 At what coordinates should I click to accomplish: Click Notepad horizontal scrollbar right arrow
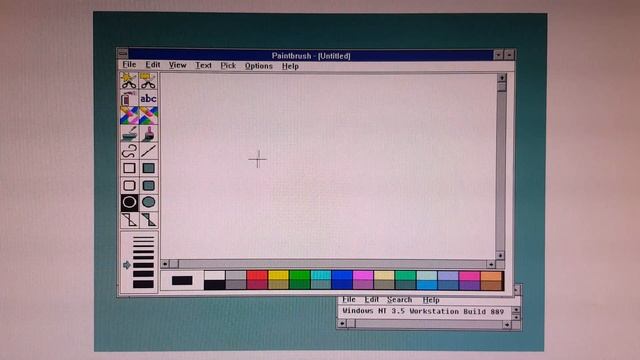(507, 324)
